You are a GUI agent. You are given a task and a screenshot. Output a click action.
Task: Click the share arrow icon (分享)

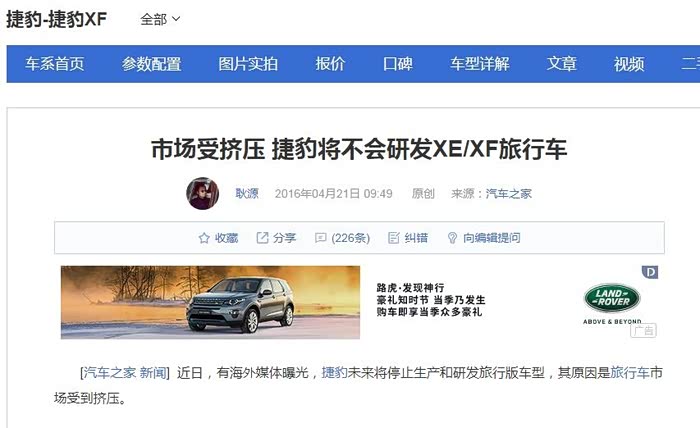click(x=262, y=238)
